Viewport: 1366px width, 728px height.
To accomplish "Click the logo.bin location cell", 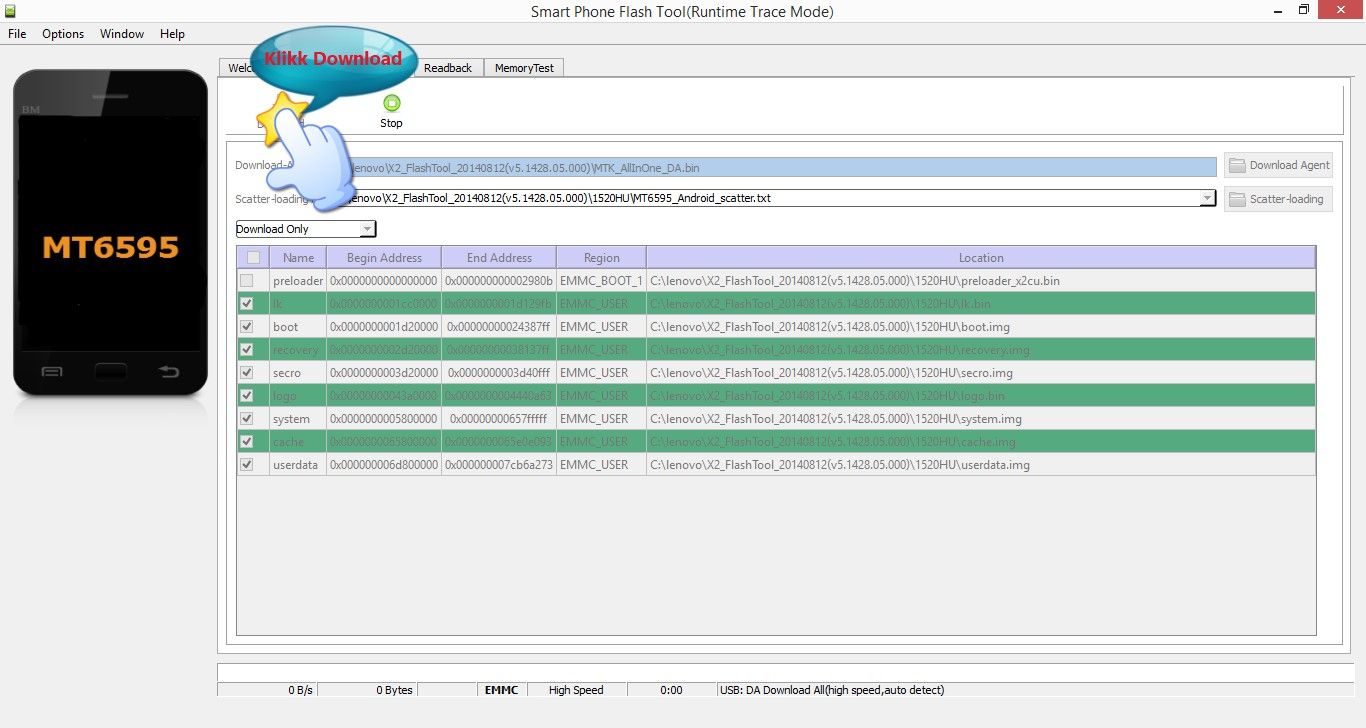I will pos(981,396).
